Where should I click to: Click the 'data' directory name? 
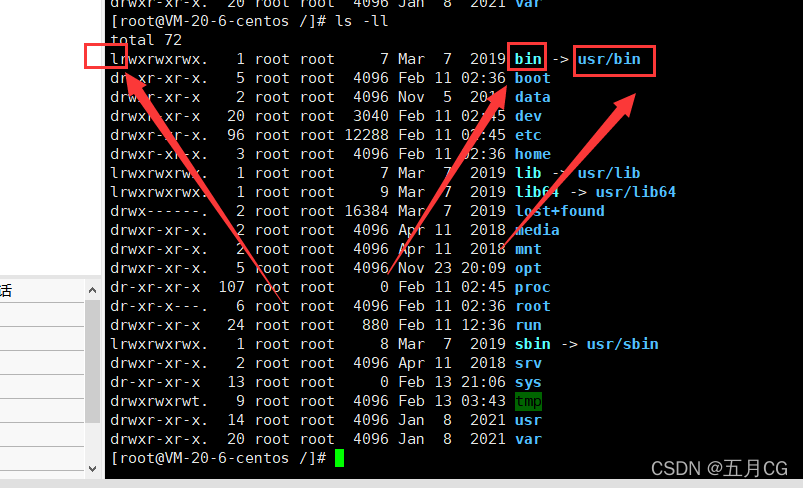[533, 97]
